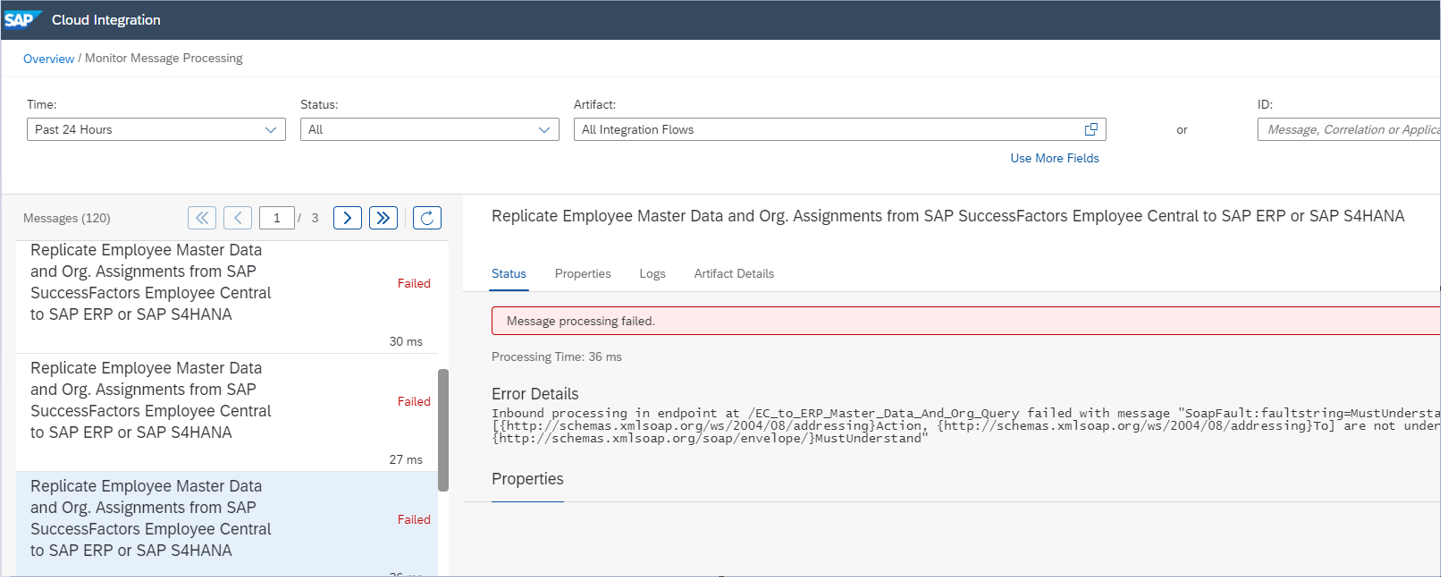Select the failed message taking 30 ms
This screenshot has height=577, width=1441.
pyautogui.click(x=225, y=295)
